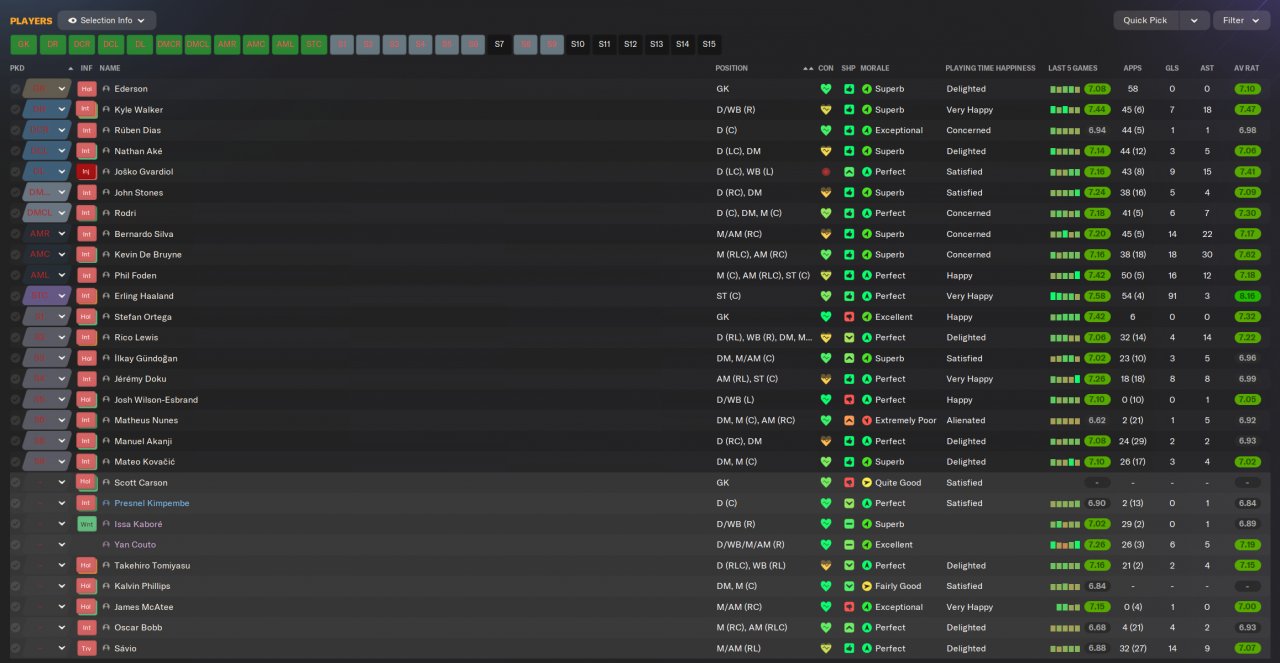This screenshot has width=1280, height=663.
Task: Click the profile icon beside Rodri
Action: (x=106, y=213)
